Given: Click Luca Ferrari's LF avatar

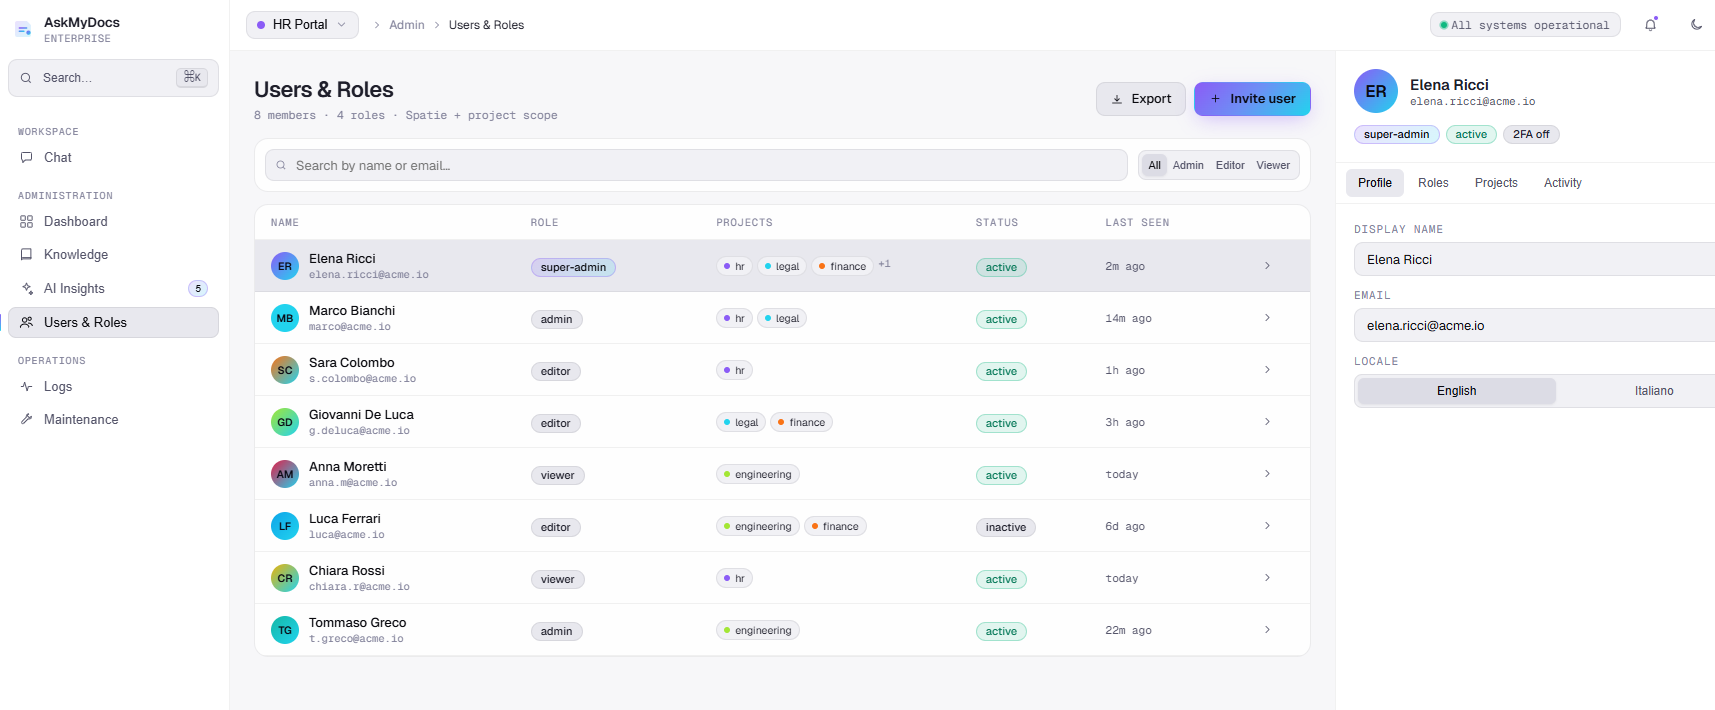Looking at the screenshot, I should click(x=285, y=526).
